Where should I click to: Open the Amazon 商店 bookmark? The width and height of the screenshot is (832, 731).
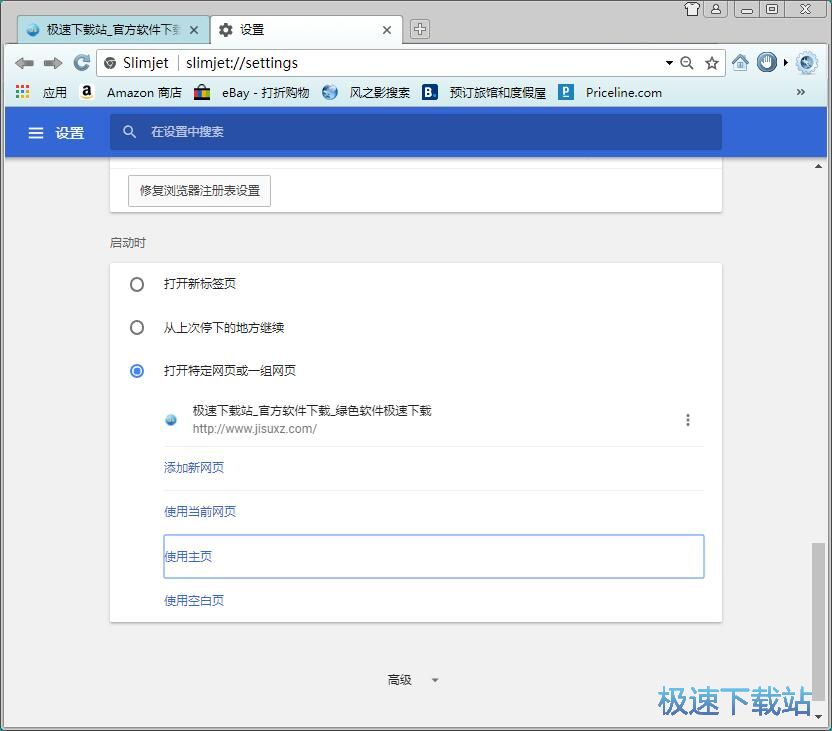(x=144, y=92)
